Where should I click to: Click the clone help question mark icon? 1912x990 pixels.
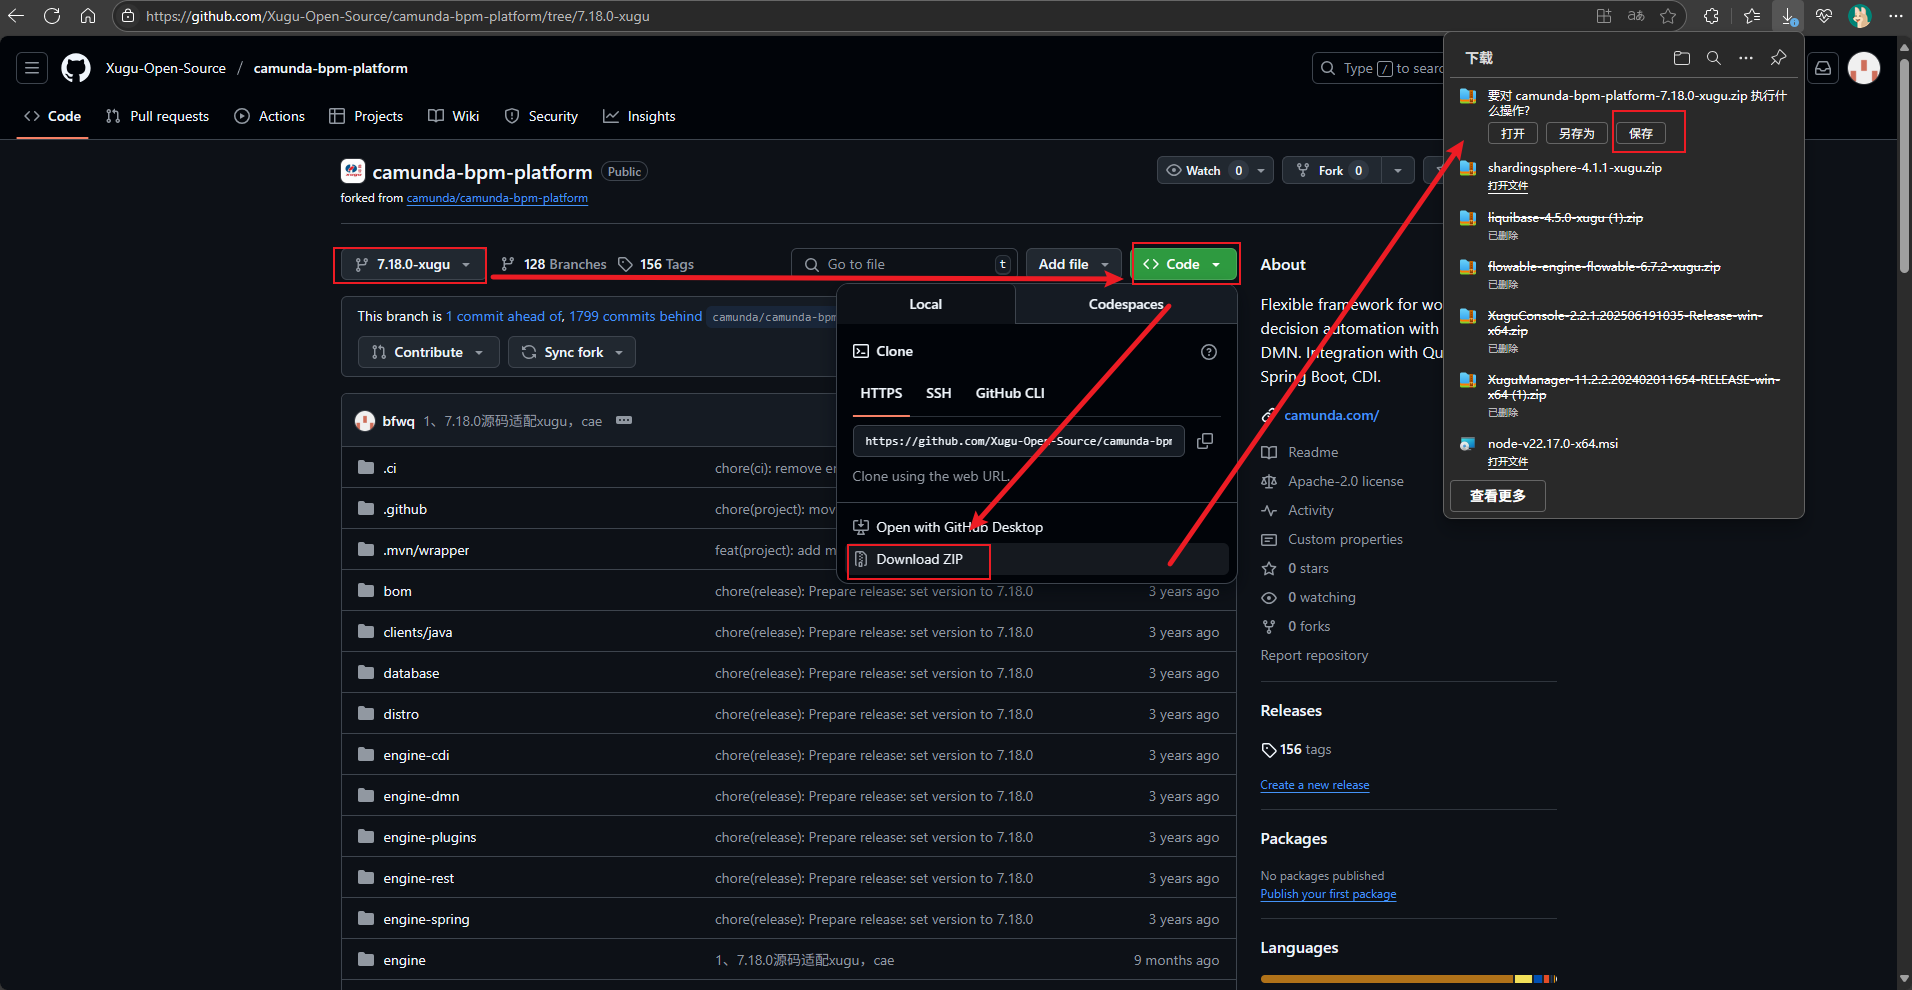click(1209, 352)
